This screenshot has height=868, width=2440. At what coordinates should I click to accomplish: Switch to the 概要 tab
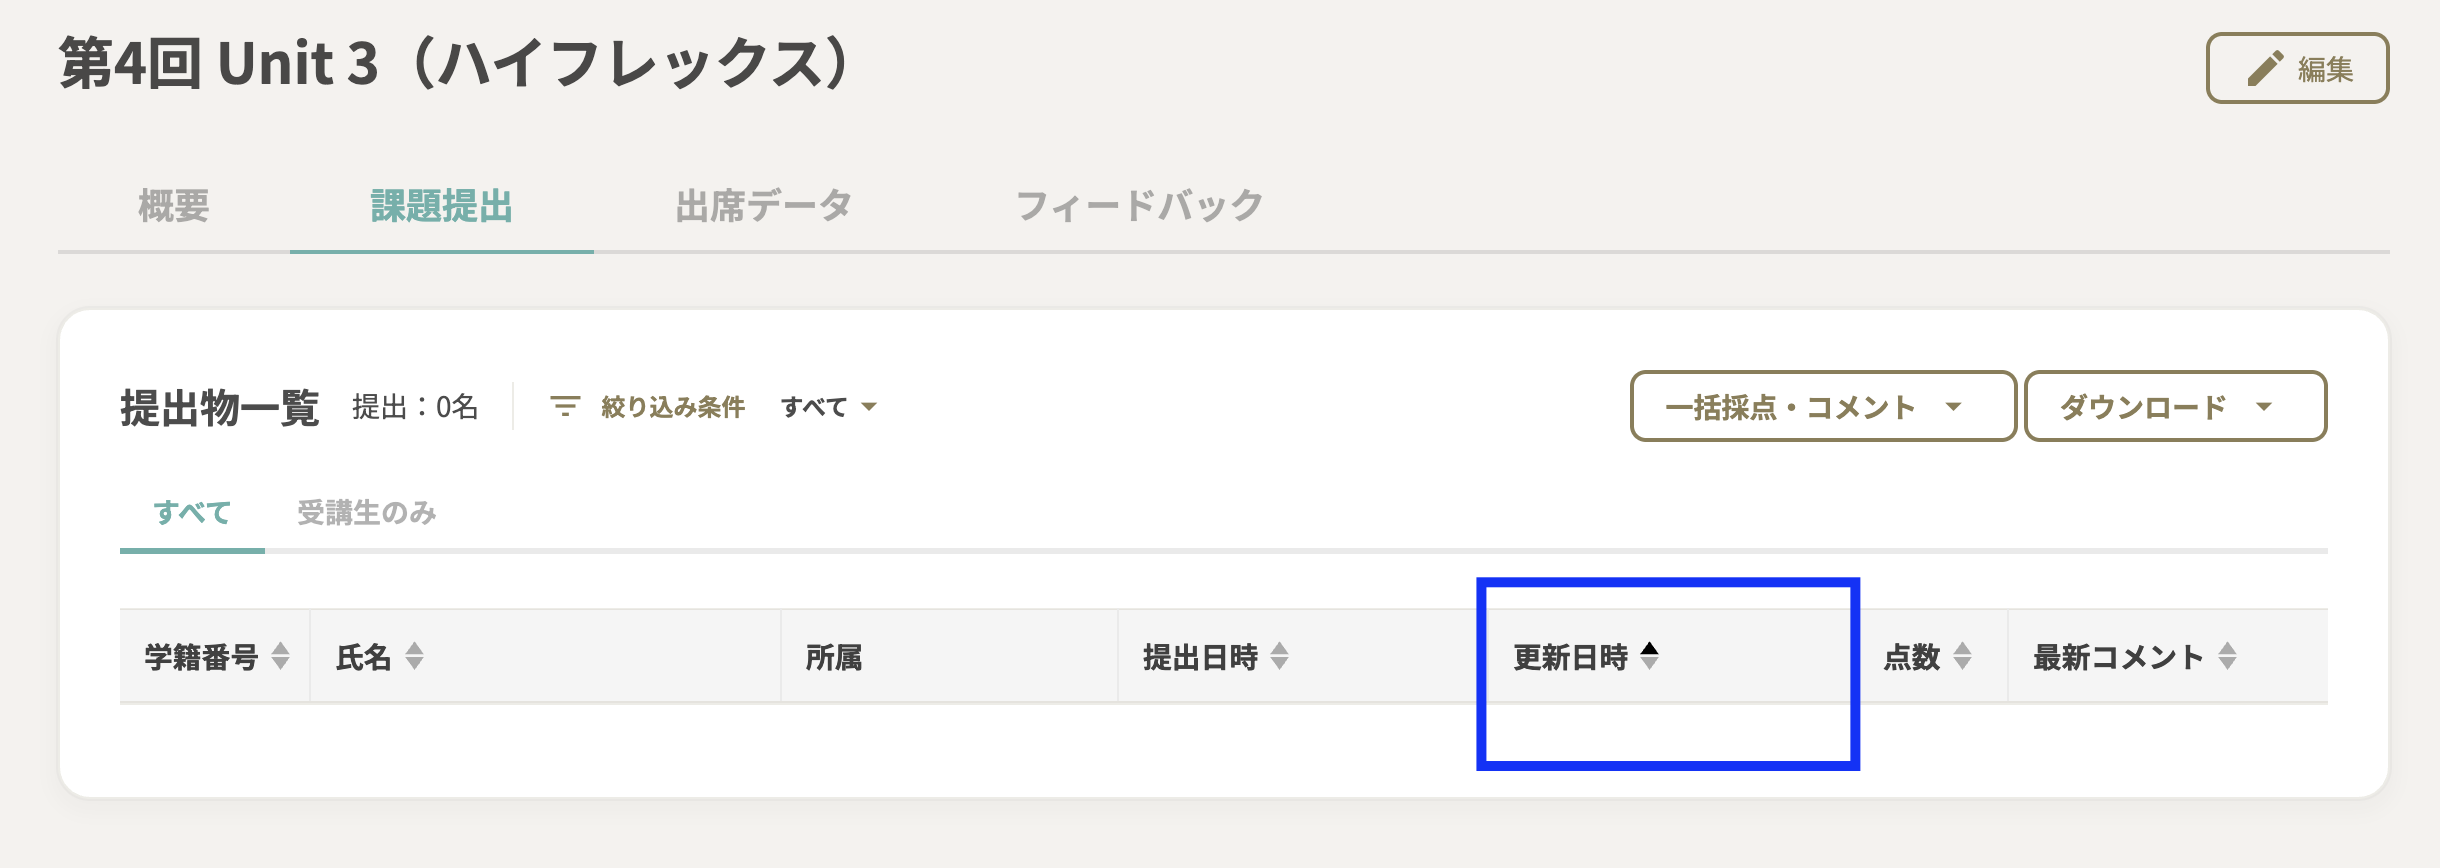pyautogui.click(x=174, y=206)
